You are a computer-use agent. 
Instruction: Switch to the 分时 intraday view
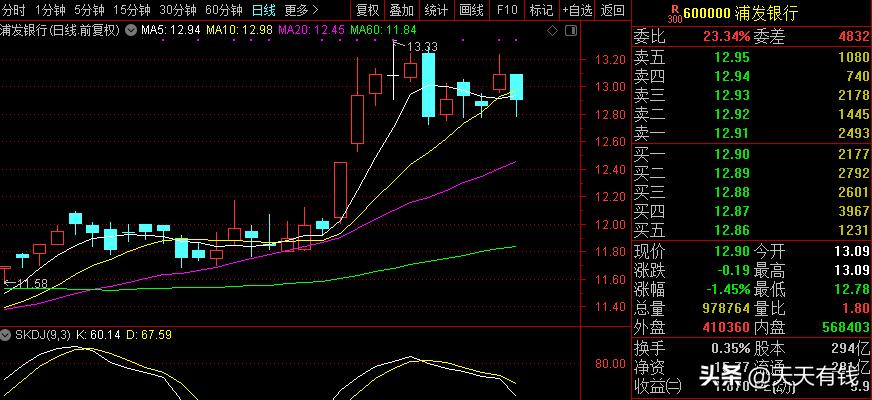click(x=13, y=9)
